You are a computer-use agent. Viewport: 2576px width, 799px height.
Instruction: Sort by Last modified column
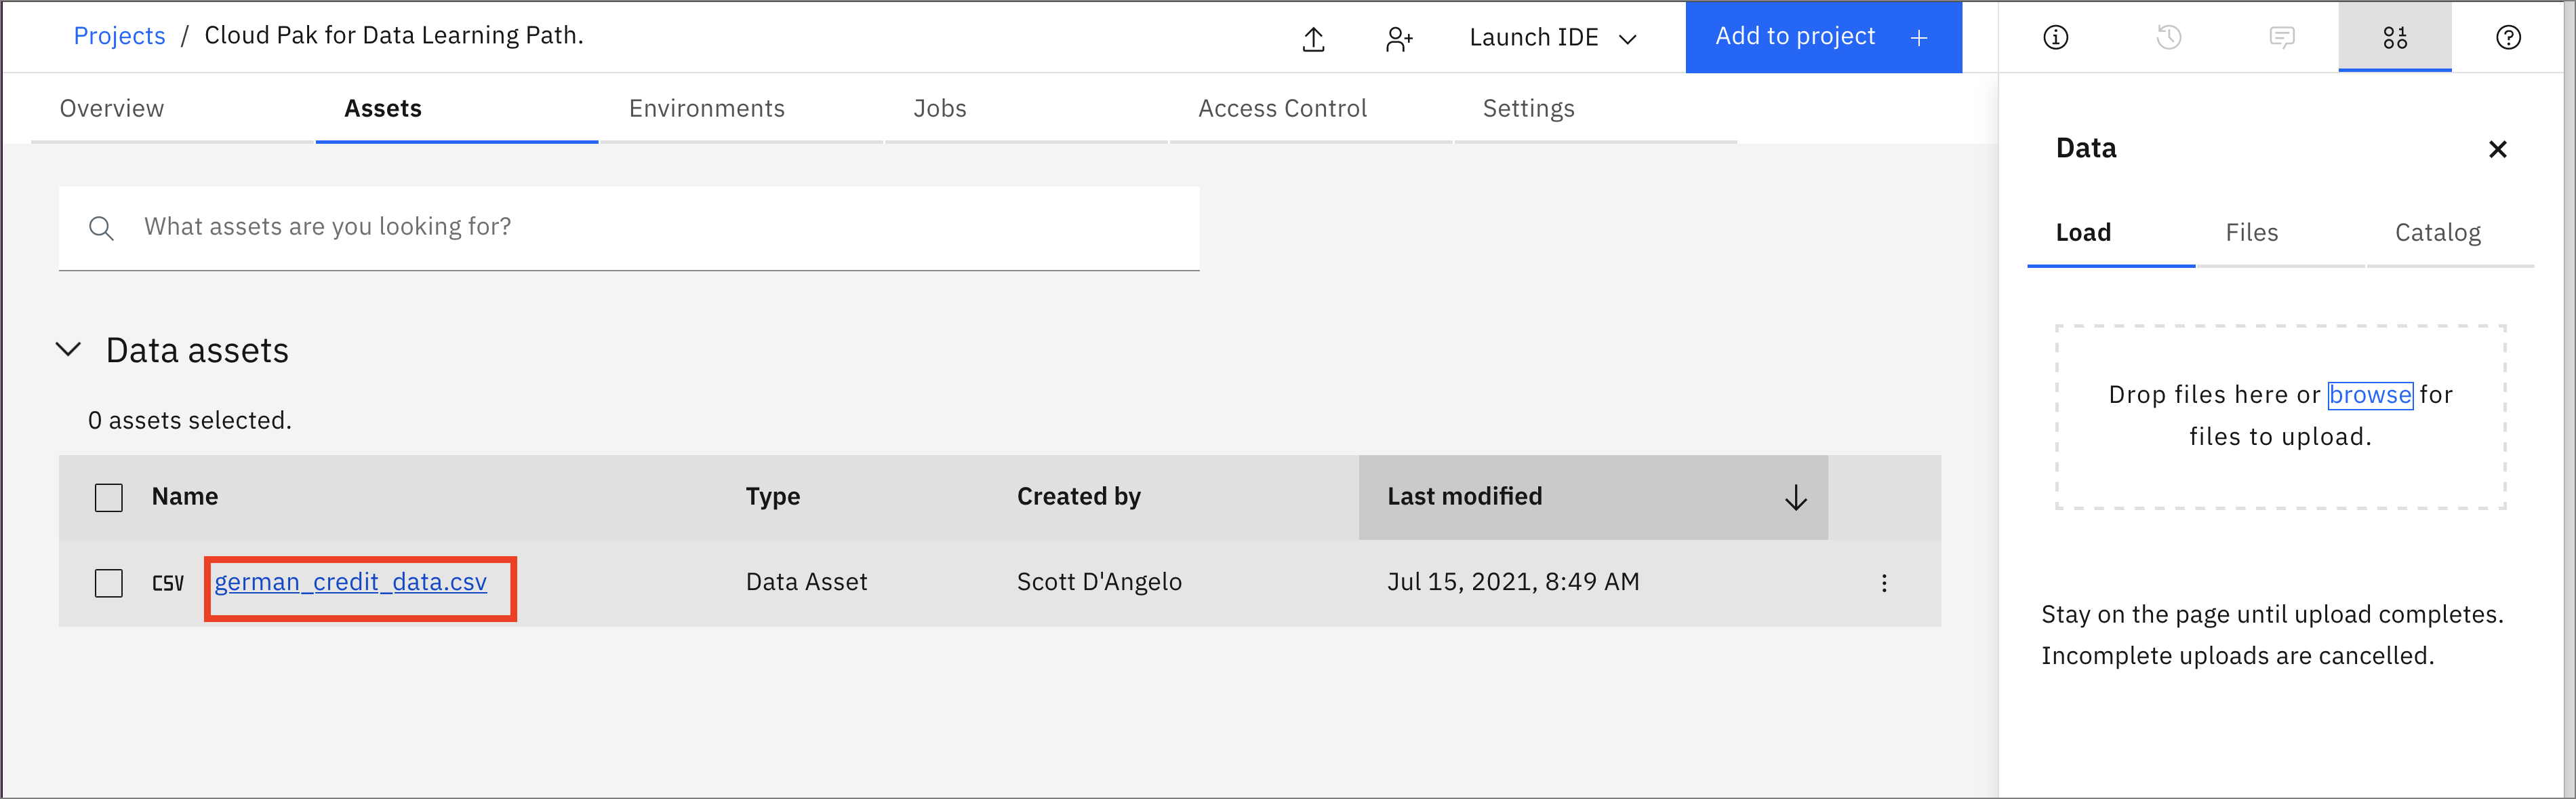[1592, 497]
